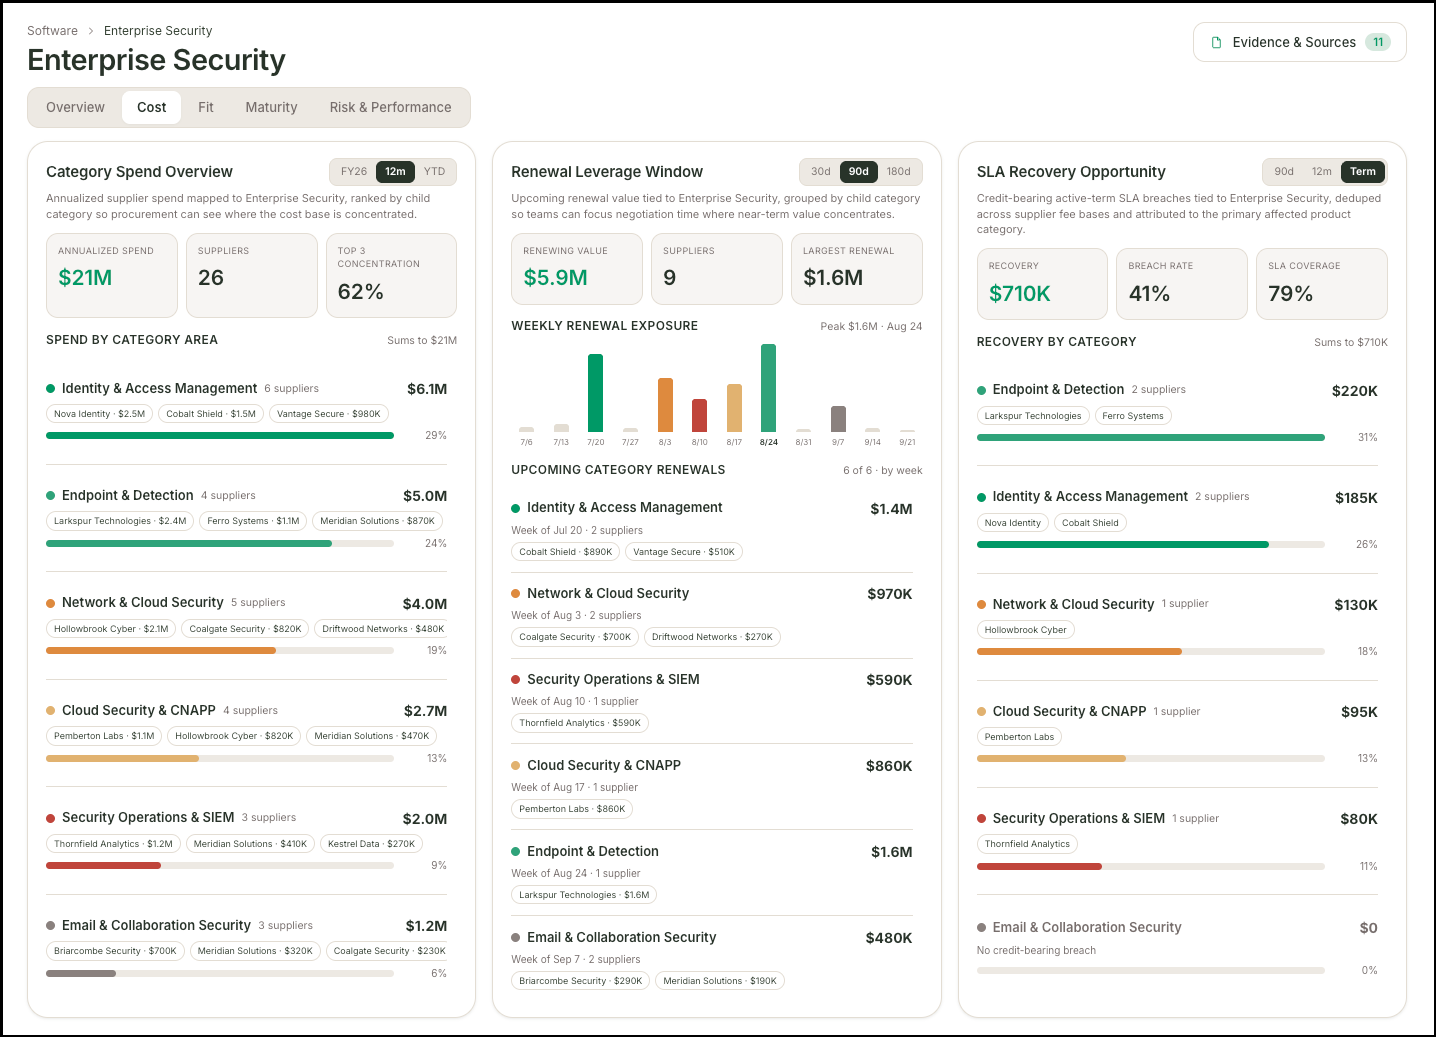Switch Category Spend to YTD

pyautogui.click(x=435, y=171)
